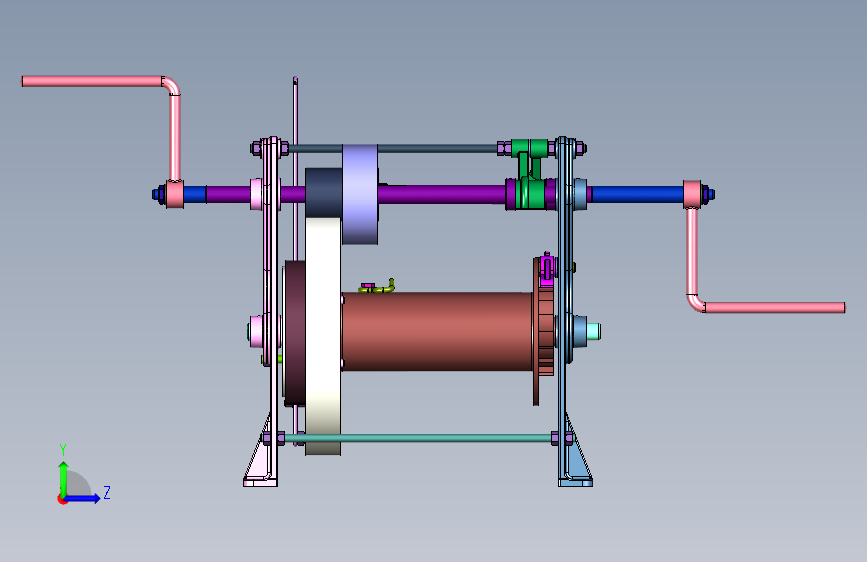Viewport: 867px width, 562px height.
Task: Select the cyan drum shaft end cap
Action: click(593, 331)
